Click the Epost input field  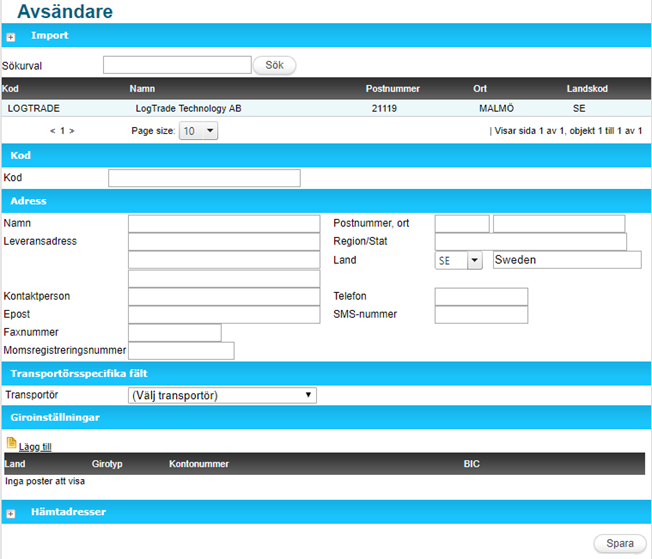[222, 315]
